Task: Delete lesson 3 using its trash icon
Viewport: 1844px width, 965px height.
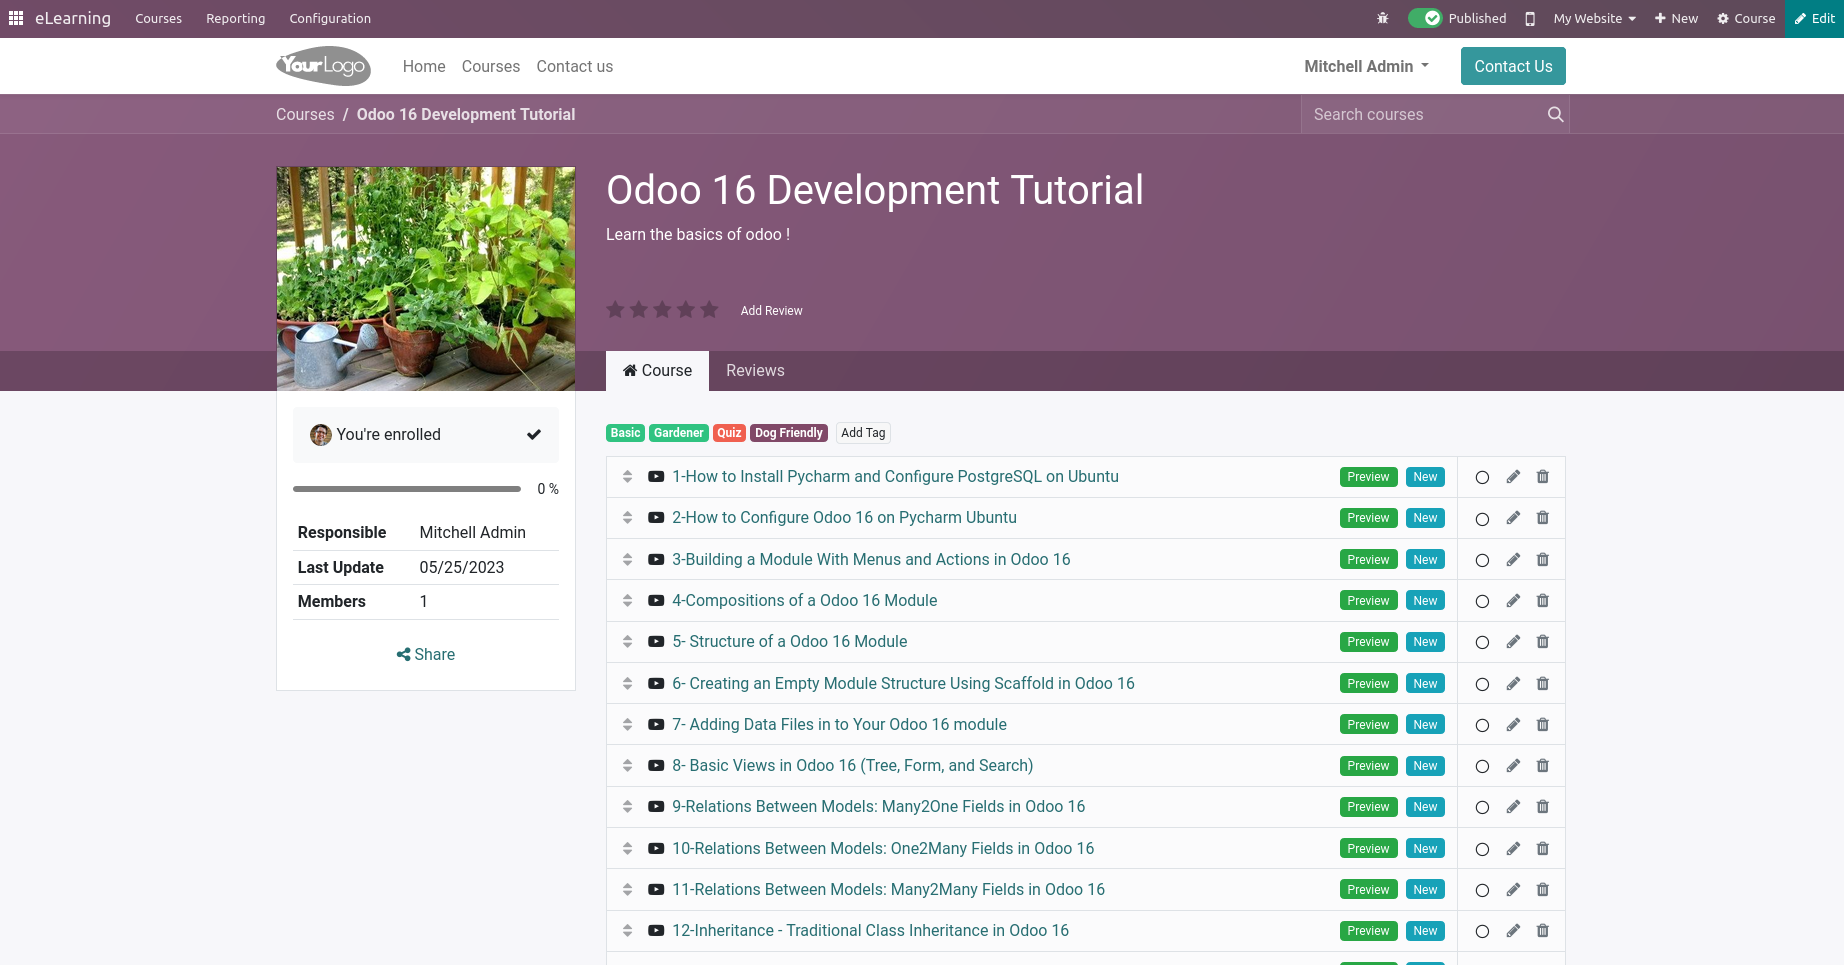Action: 1543,560
